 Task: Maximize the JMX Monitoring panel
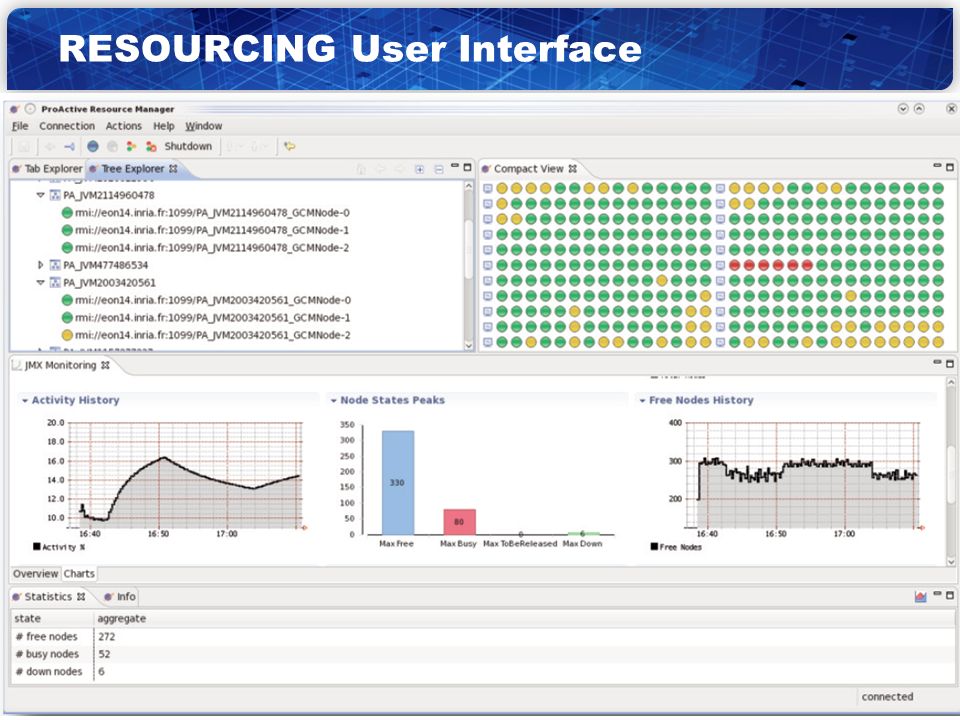point(950,364)
